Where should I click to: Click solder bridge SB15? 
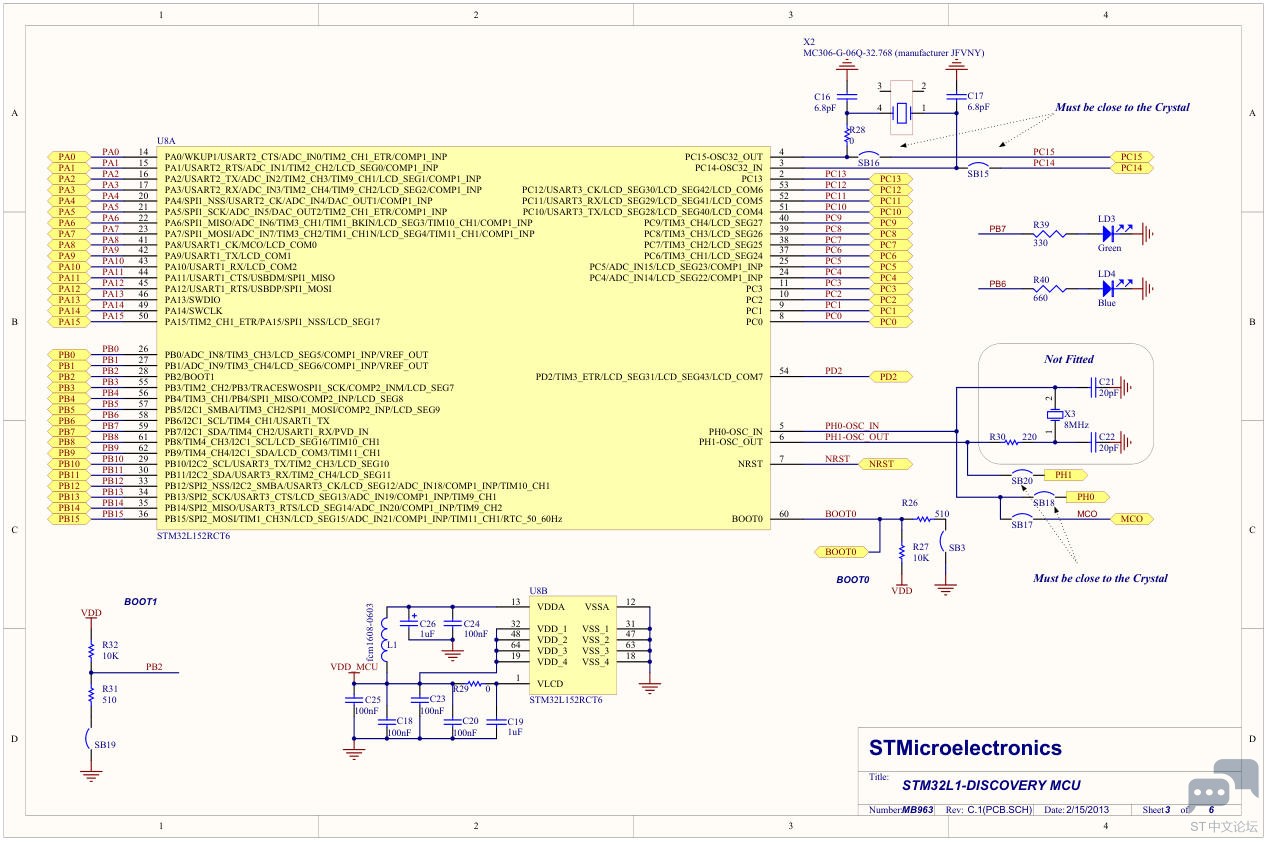[977, 168]
